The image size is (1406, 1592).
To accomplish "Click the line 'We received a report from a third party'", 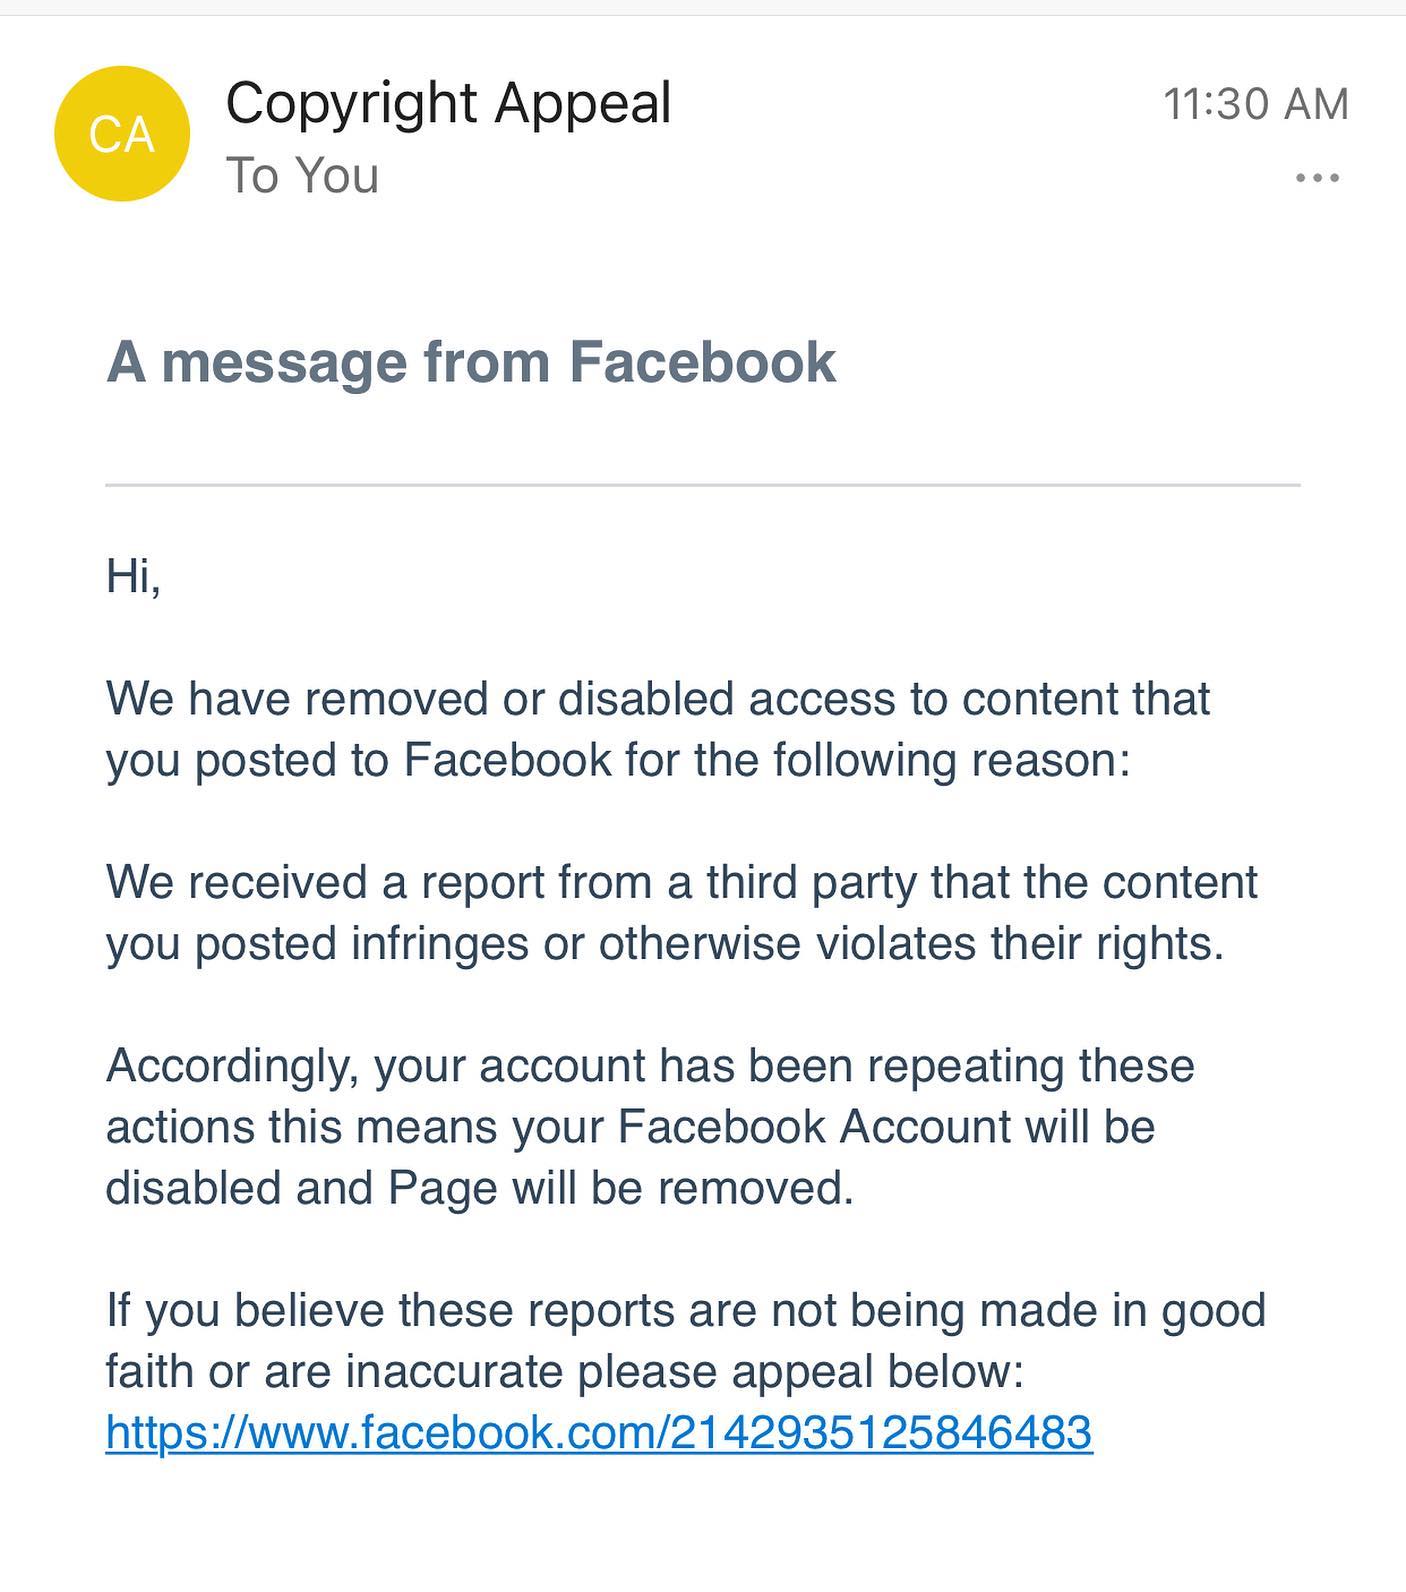I will click(681, 882).
